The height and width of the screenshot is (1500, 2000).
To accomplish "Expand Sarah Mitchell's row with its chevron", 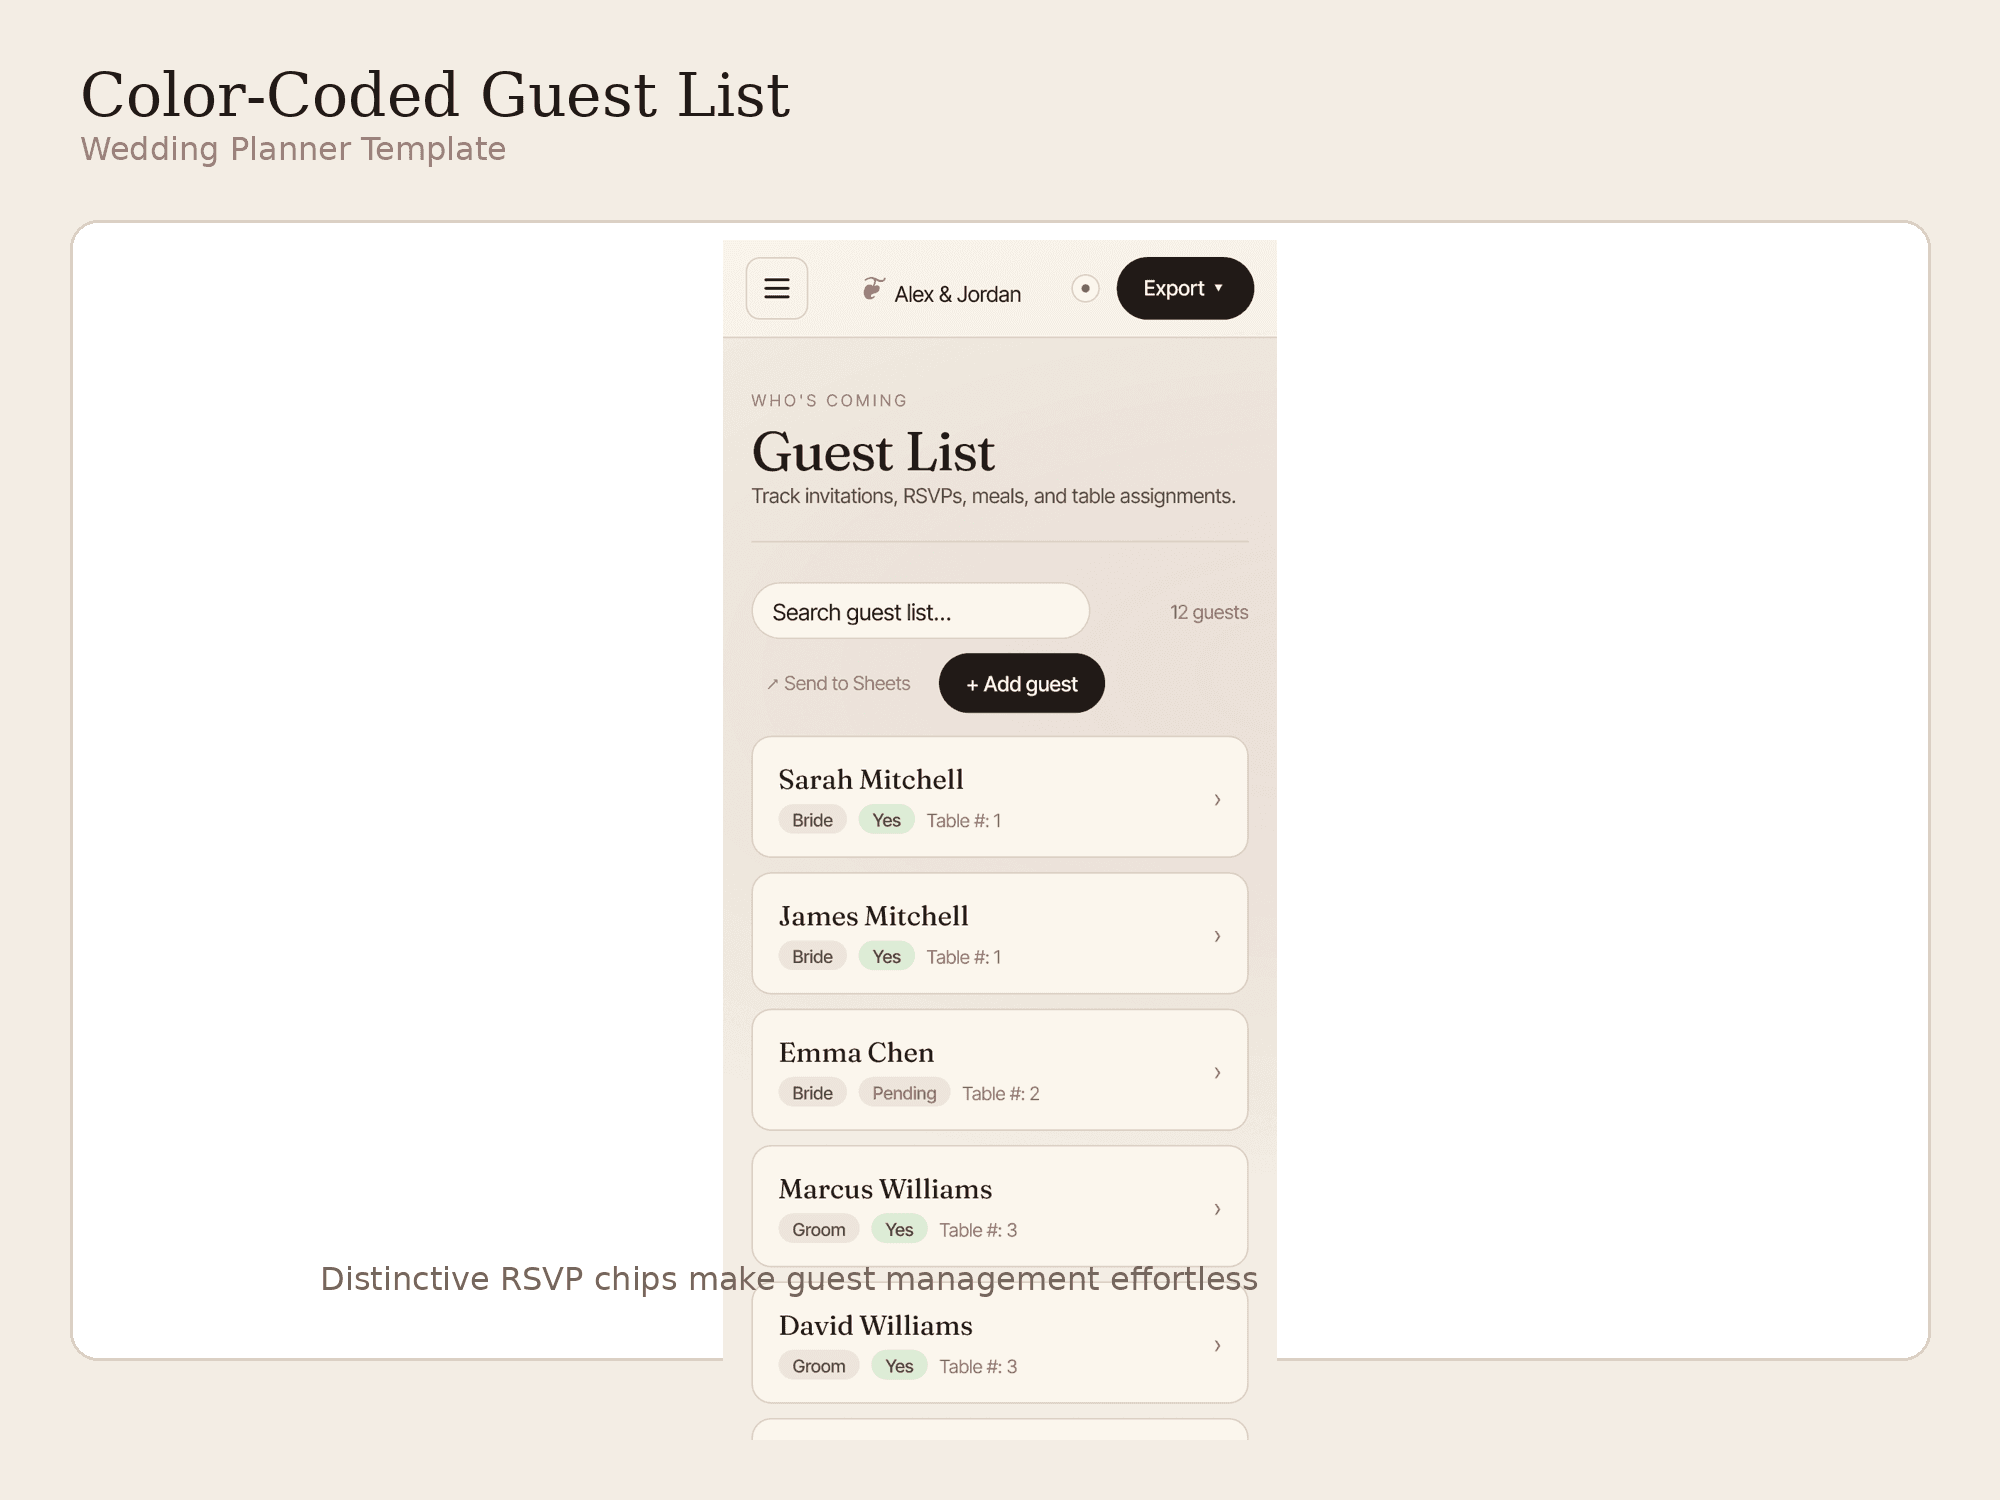I will 1217,799.
